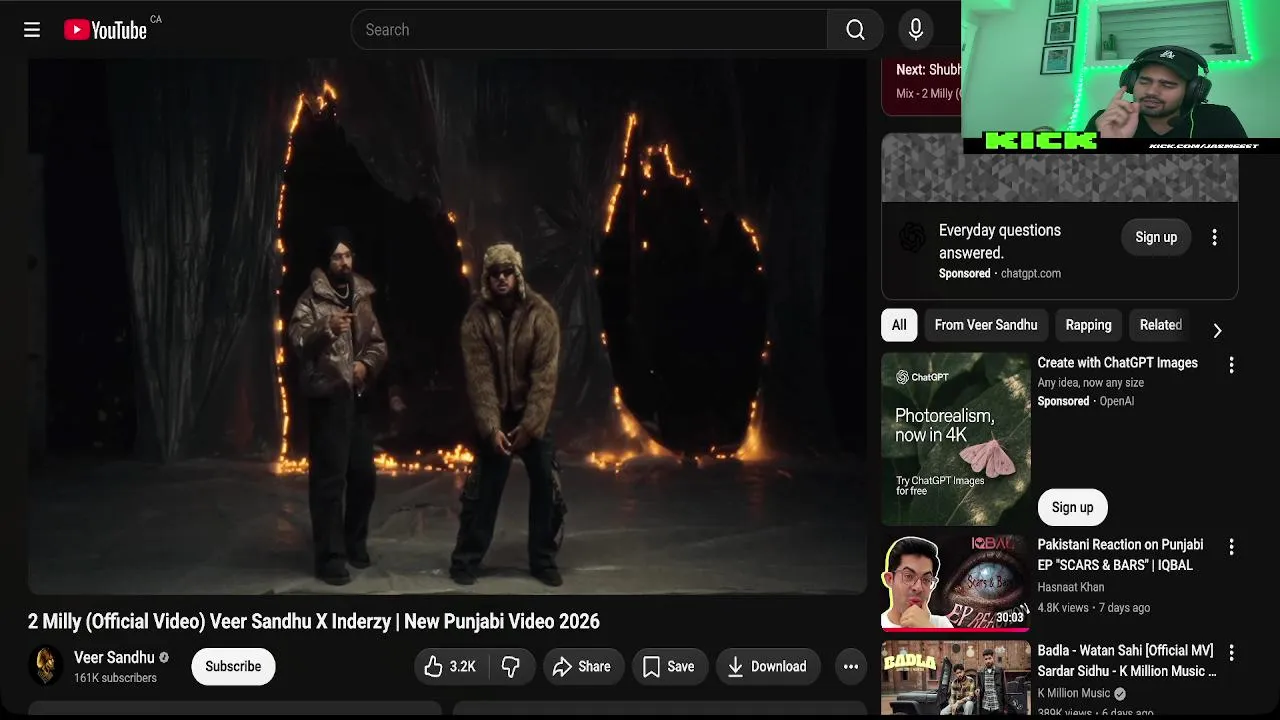Click 'Create with ChatGPT Images' ad title
This screenshot has height=720, width=1280.
(x=1117, y=363)
